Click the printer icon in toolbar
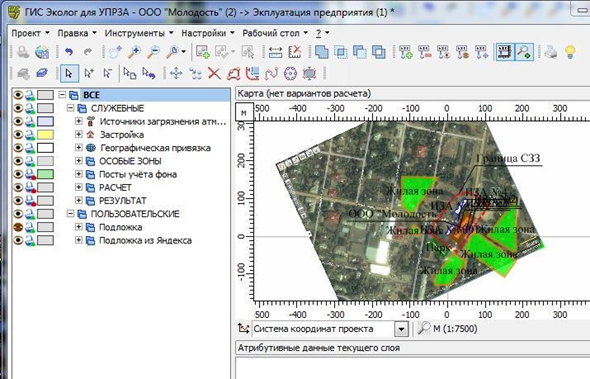The width and height of the screenshot is (590, 379). [x=551, y=52]
